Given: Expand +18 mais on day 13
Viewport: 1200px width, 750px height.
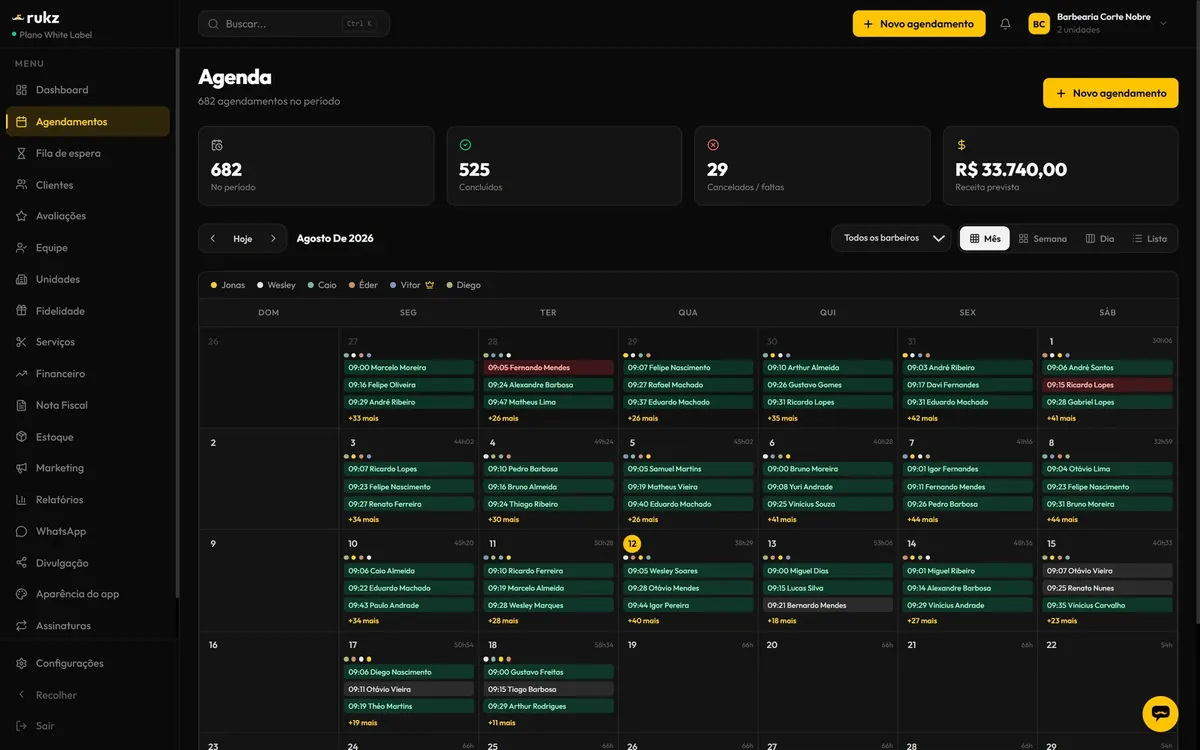Looking at the screenshot, I should pos(782,621).
